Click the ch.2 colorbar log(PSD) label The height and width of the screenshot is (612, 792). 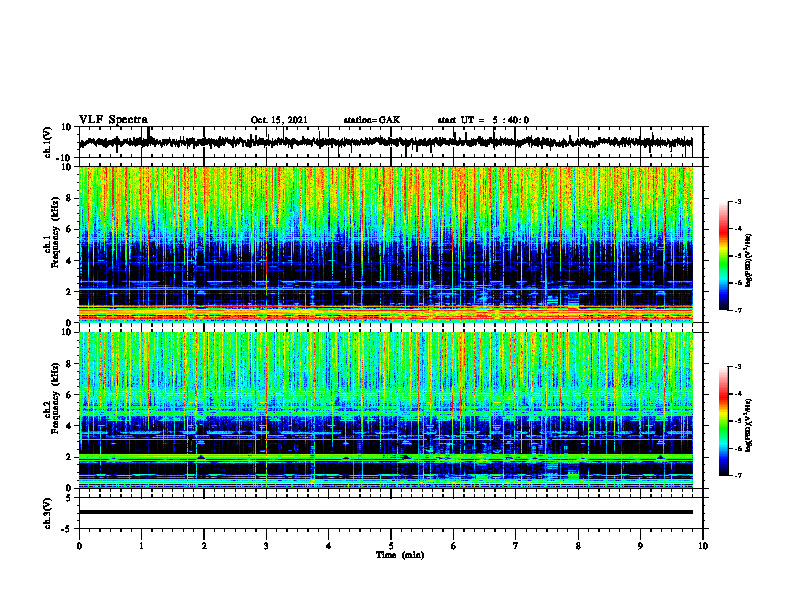pos(749,425)
